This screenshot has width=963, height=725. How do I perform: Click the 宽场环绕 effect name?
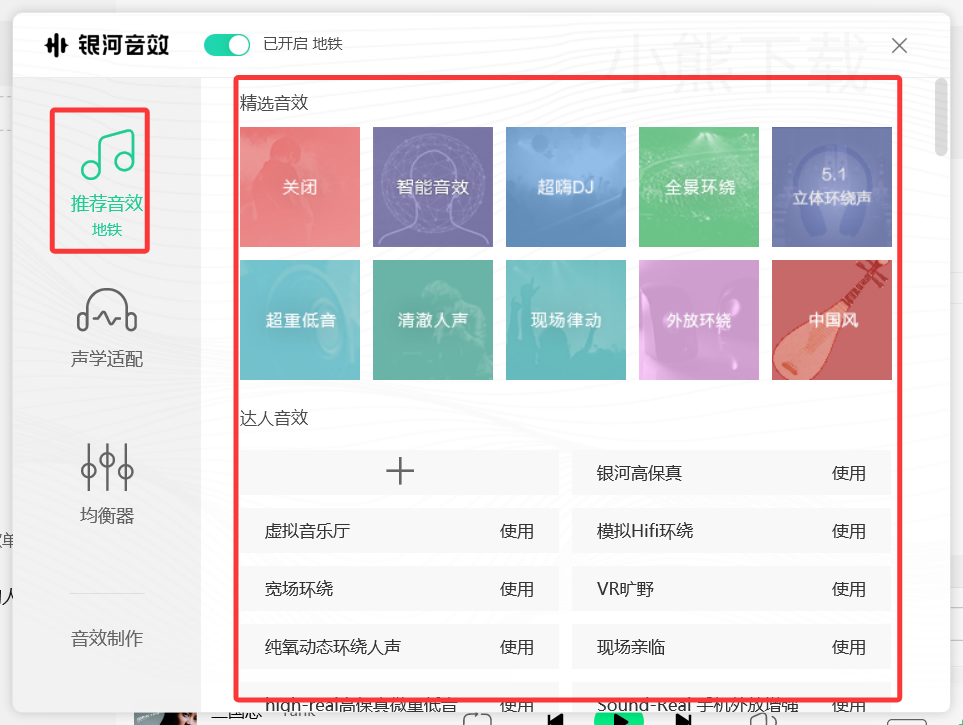[x=298, y=589]
